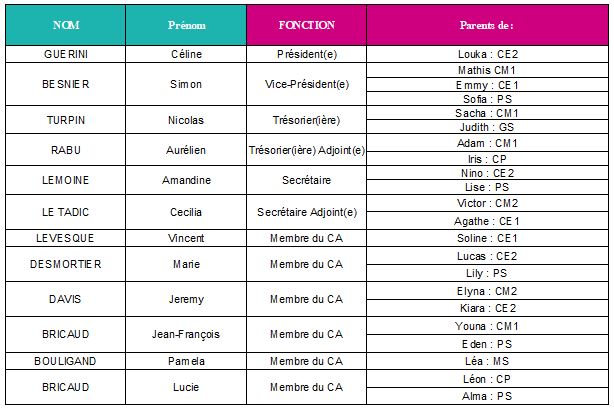Click the BOULIGAND surname cell
Screen dimensions: 614x410
coord(66,360)
